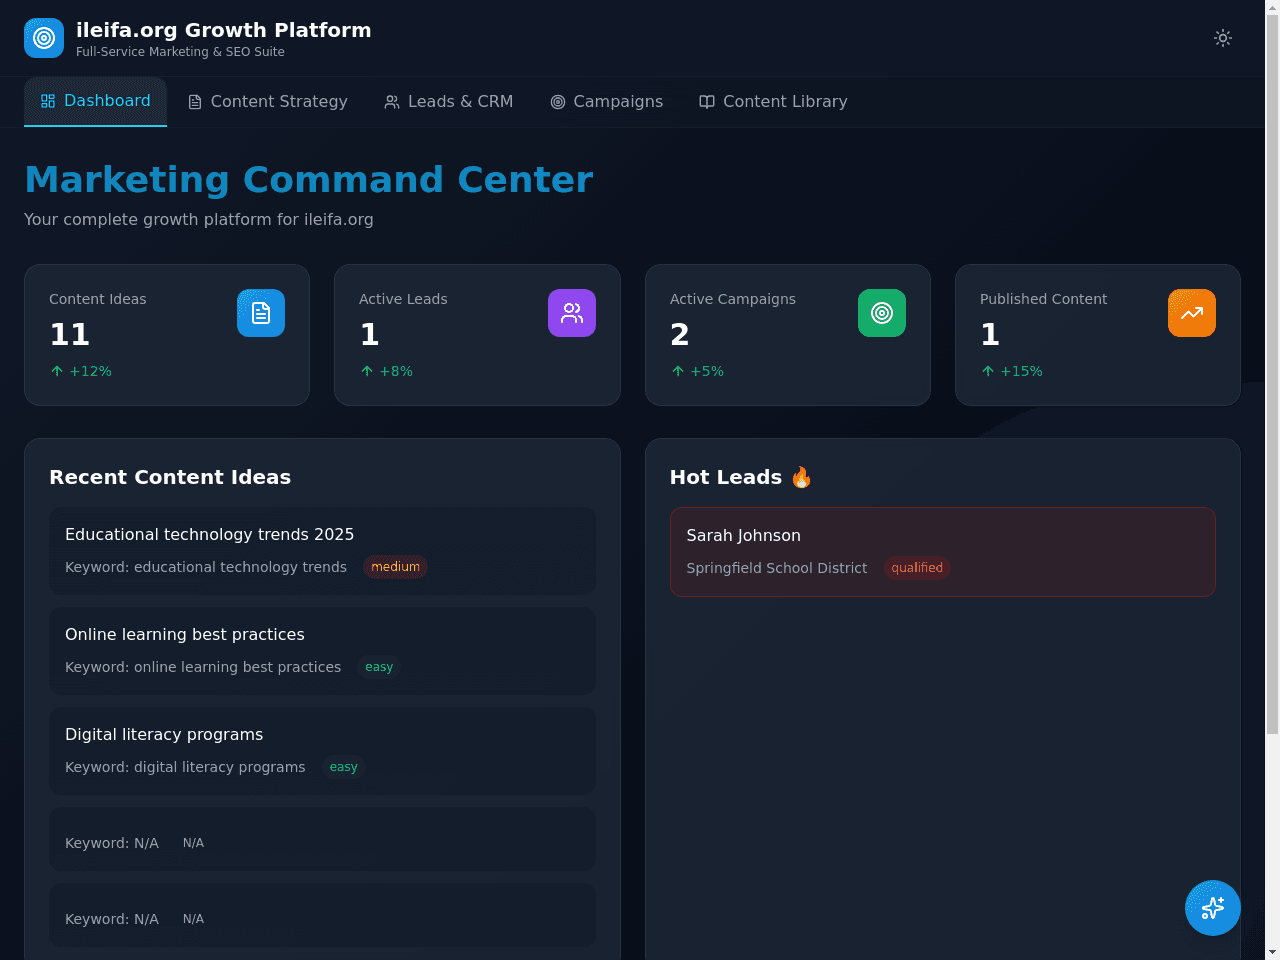
Task: Click the Recent Content Ideas heading
Action: [x=170, y=477]
